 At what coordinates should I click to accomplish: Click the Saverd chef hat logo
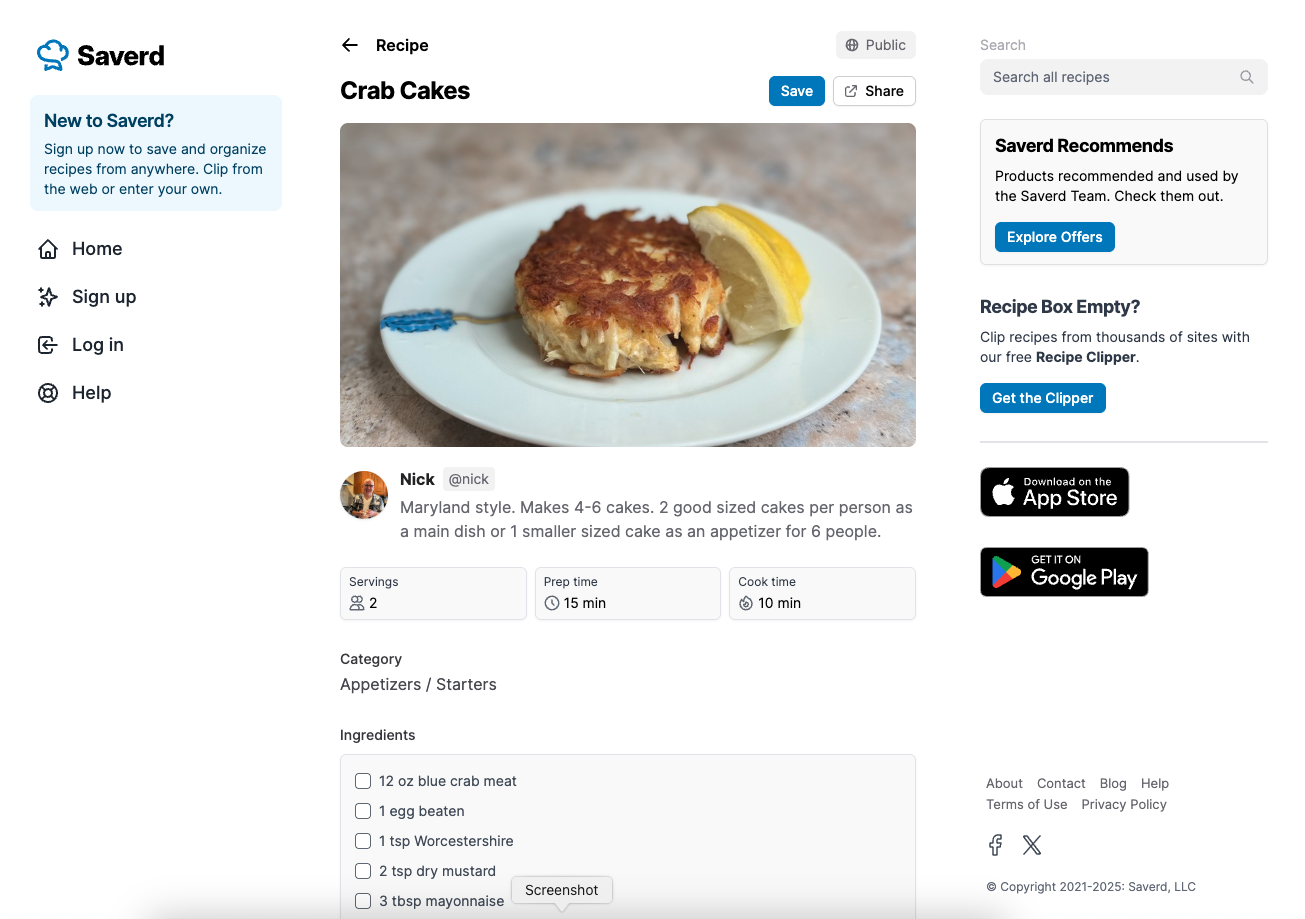53,55
